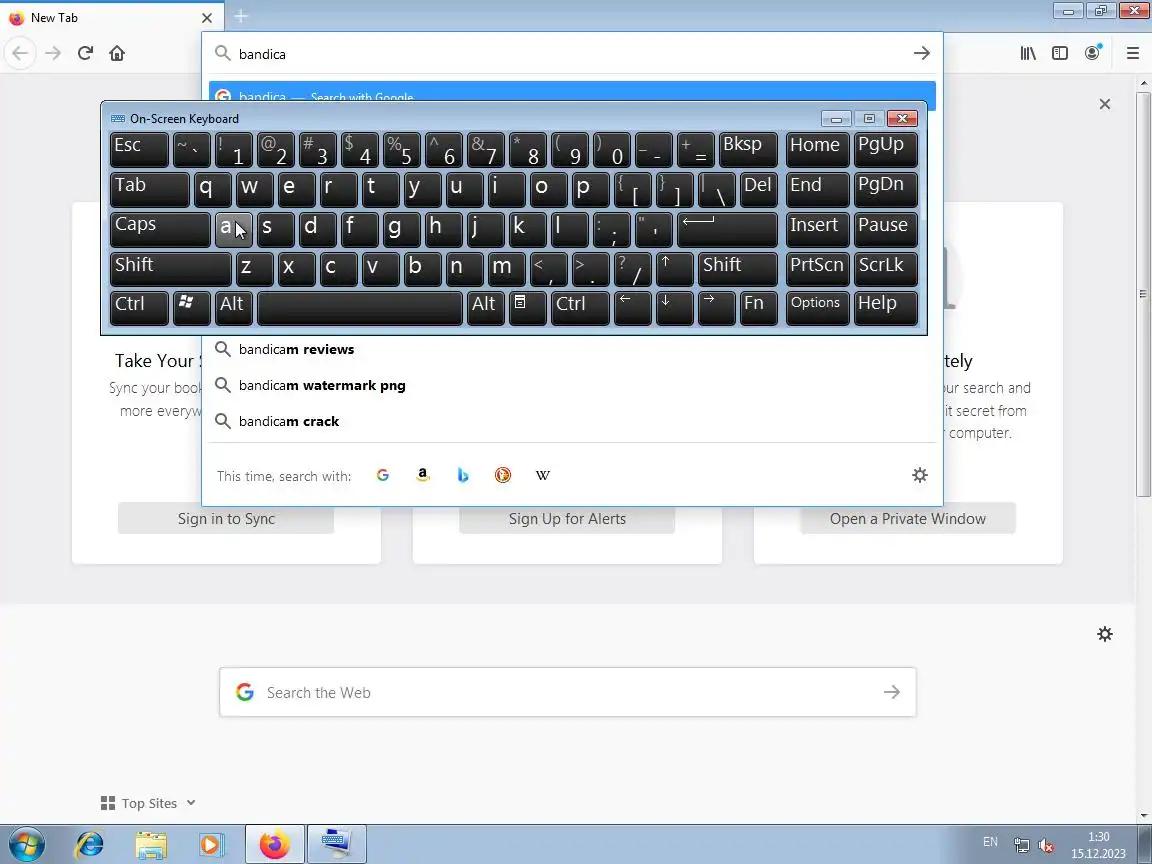Dismiss the onboarding cards with X

pyautogui.click(x=1105, y=104)
